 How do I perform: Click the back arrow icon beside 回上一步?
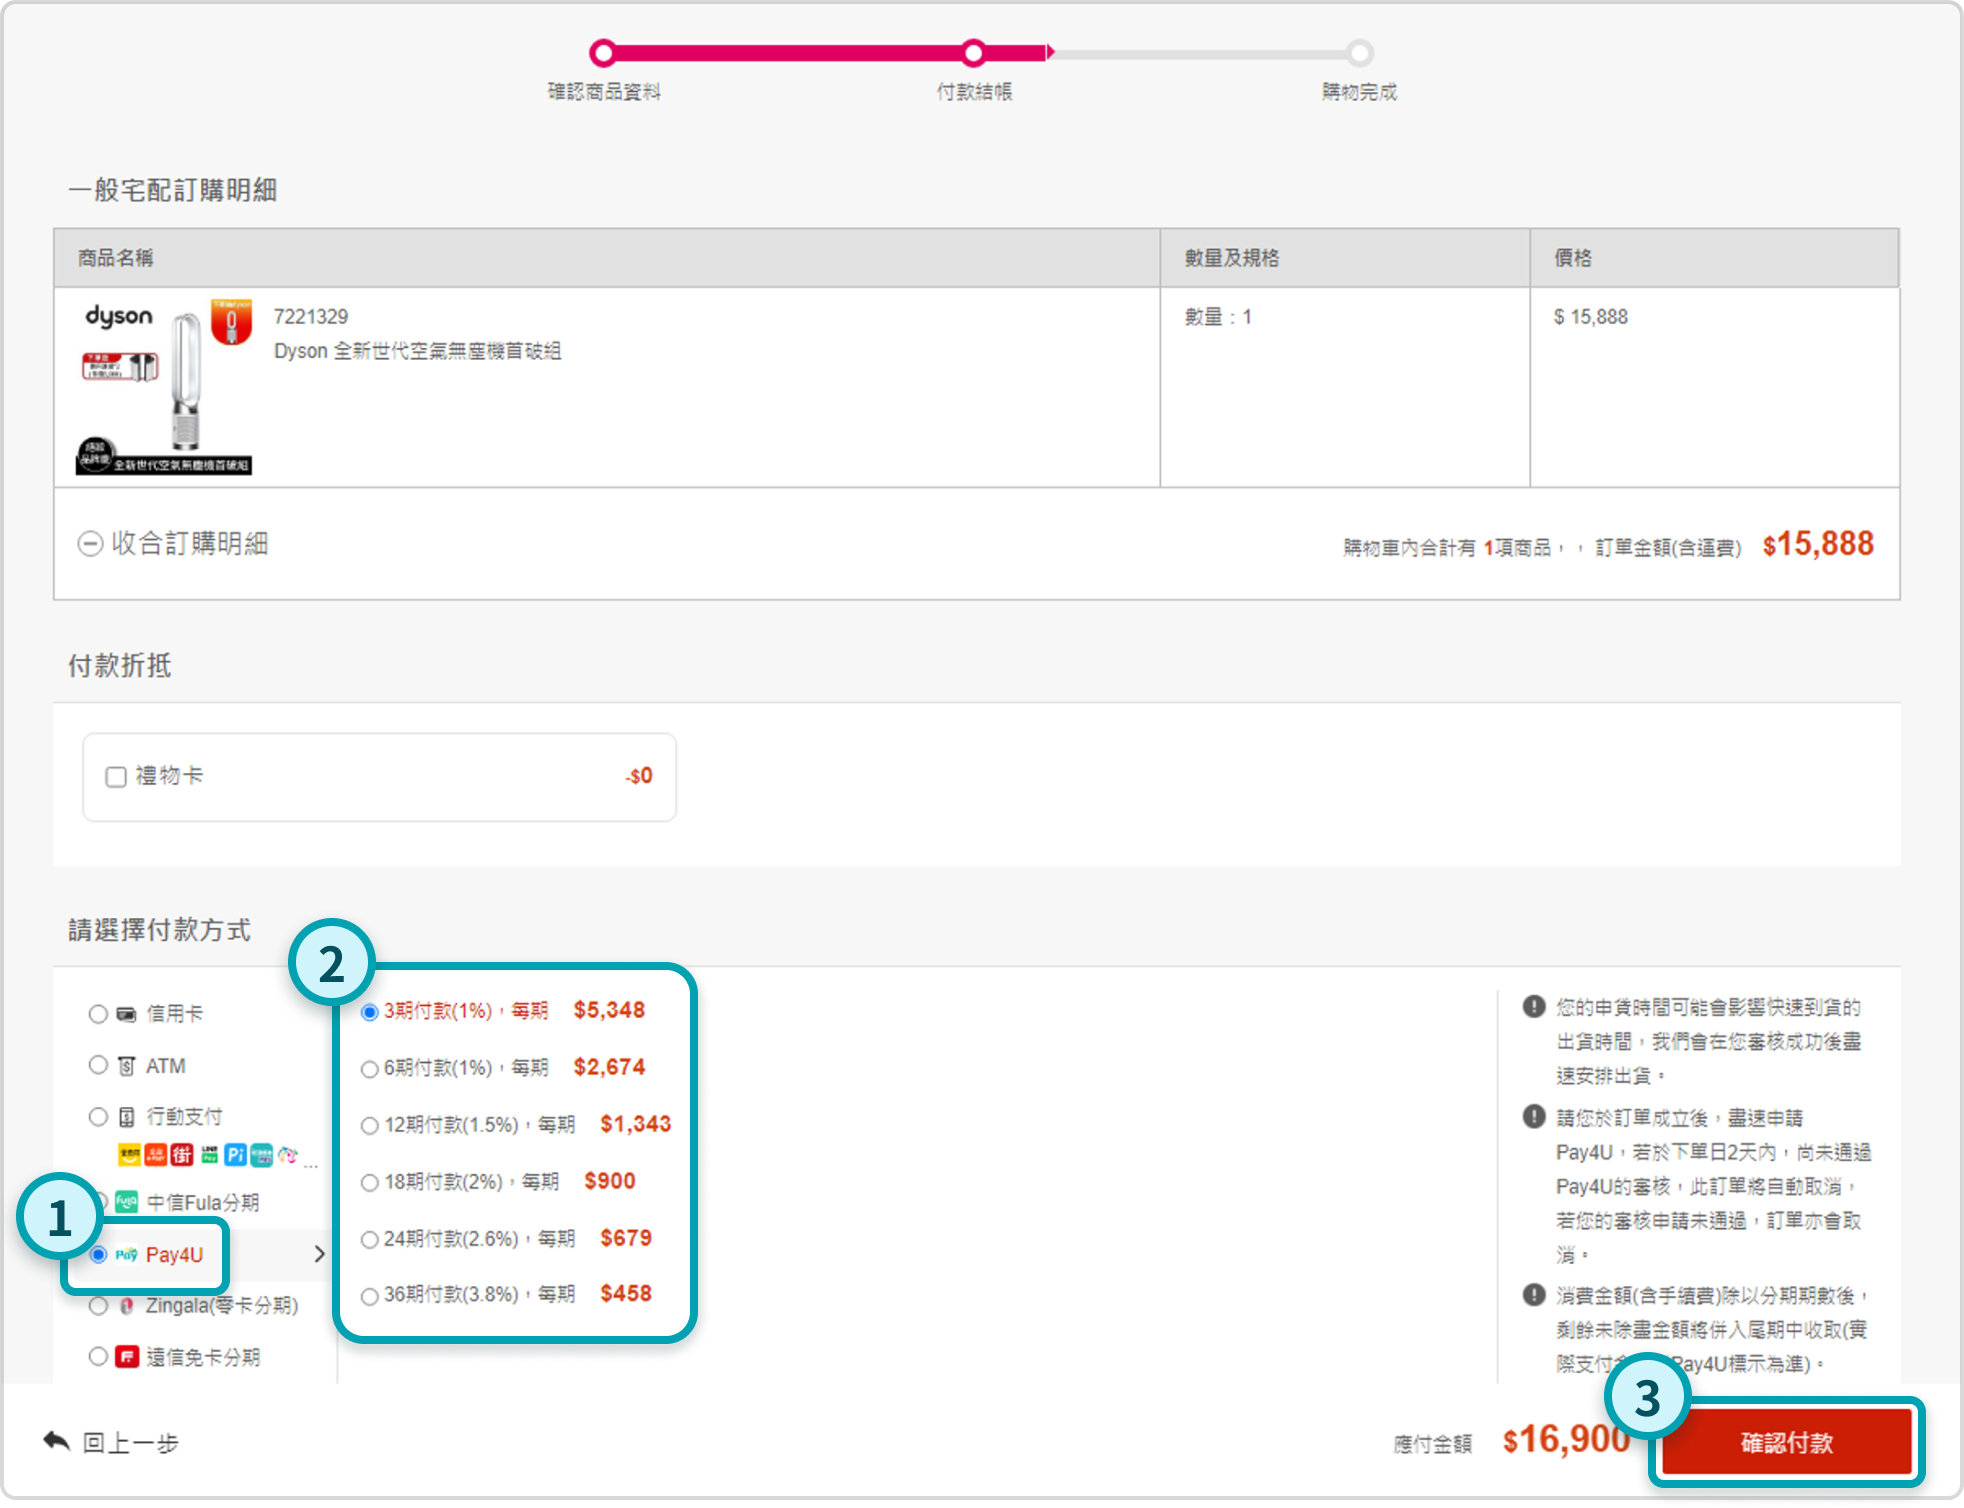(56, 1441)
